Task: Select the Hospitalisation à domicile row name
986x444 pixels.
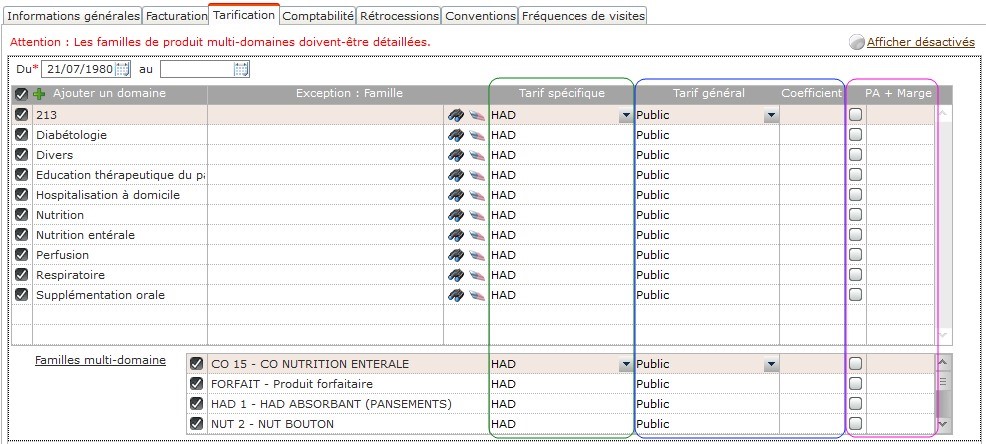Action: pyautogui.click(x=108, y=195)
